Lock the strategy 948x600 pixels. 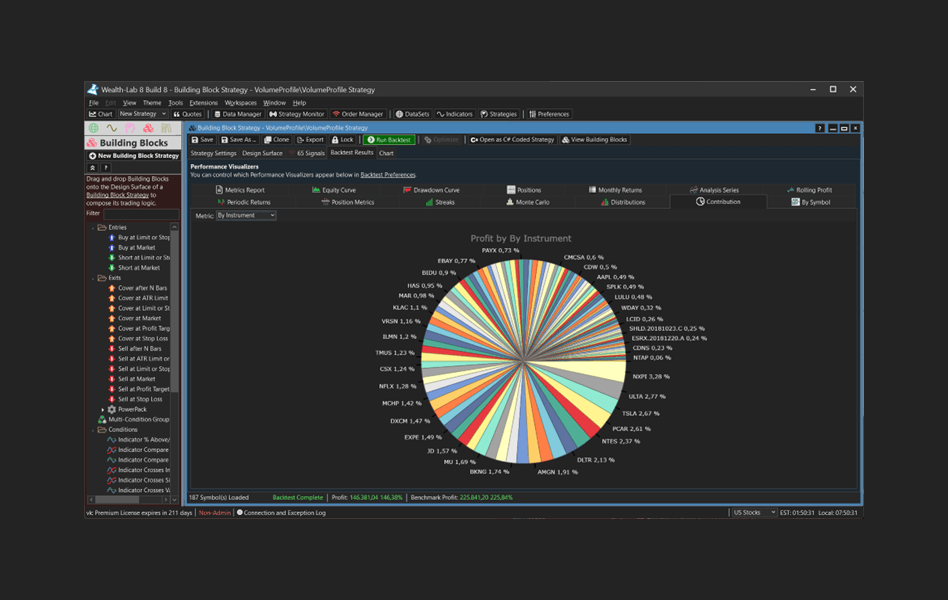(342, 140)
